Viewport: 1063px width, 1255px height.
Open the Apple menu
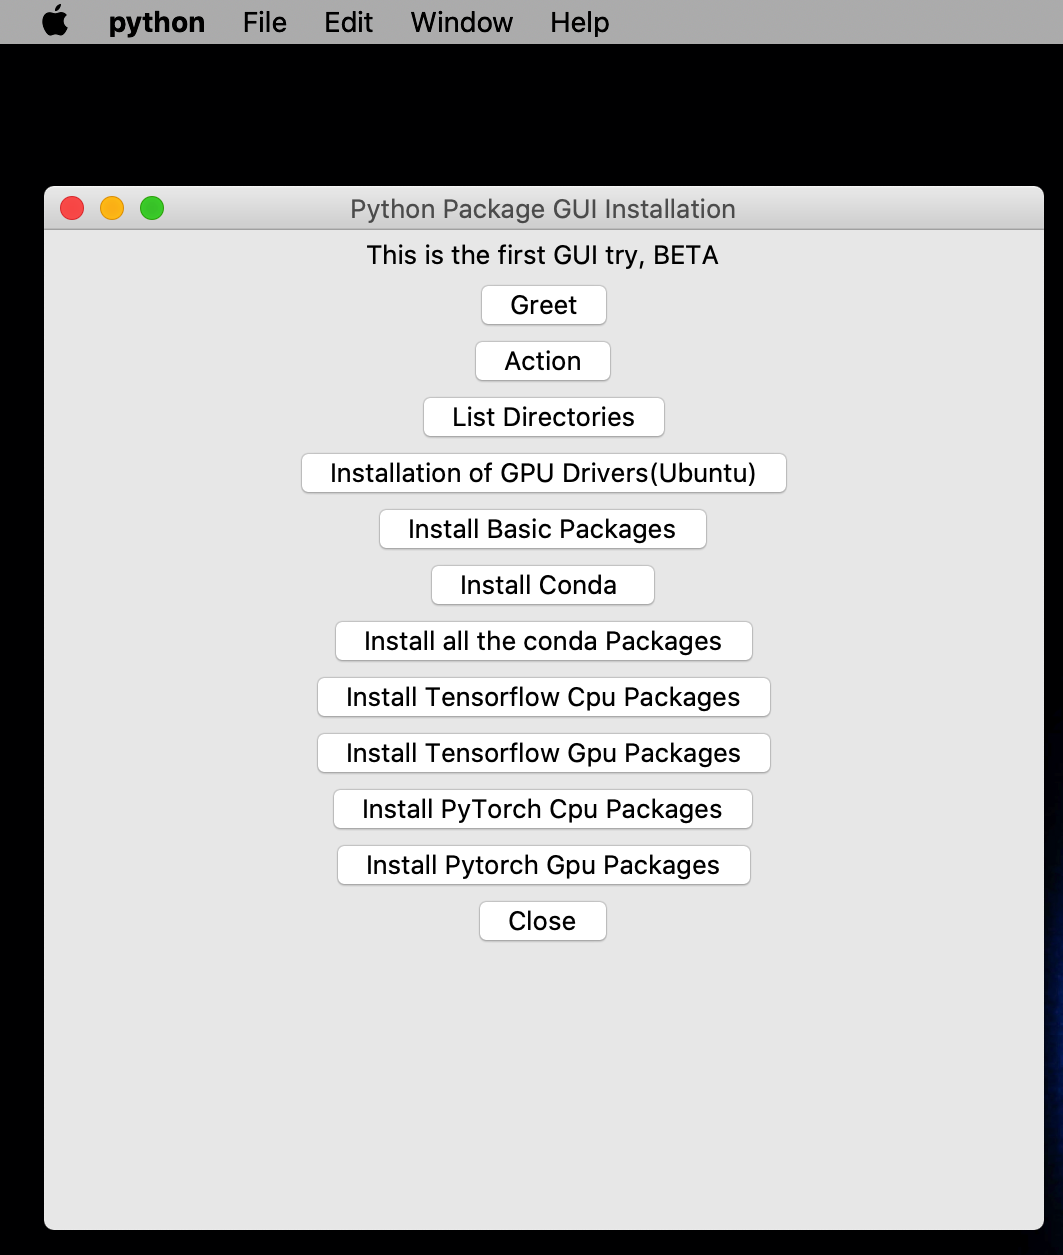(x=55, y=22)
